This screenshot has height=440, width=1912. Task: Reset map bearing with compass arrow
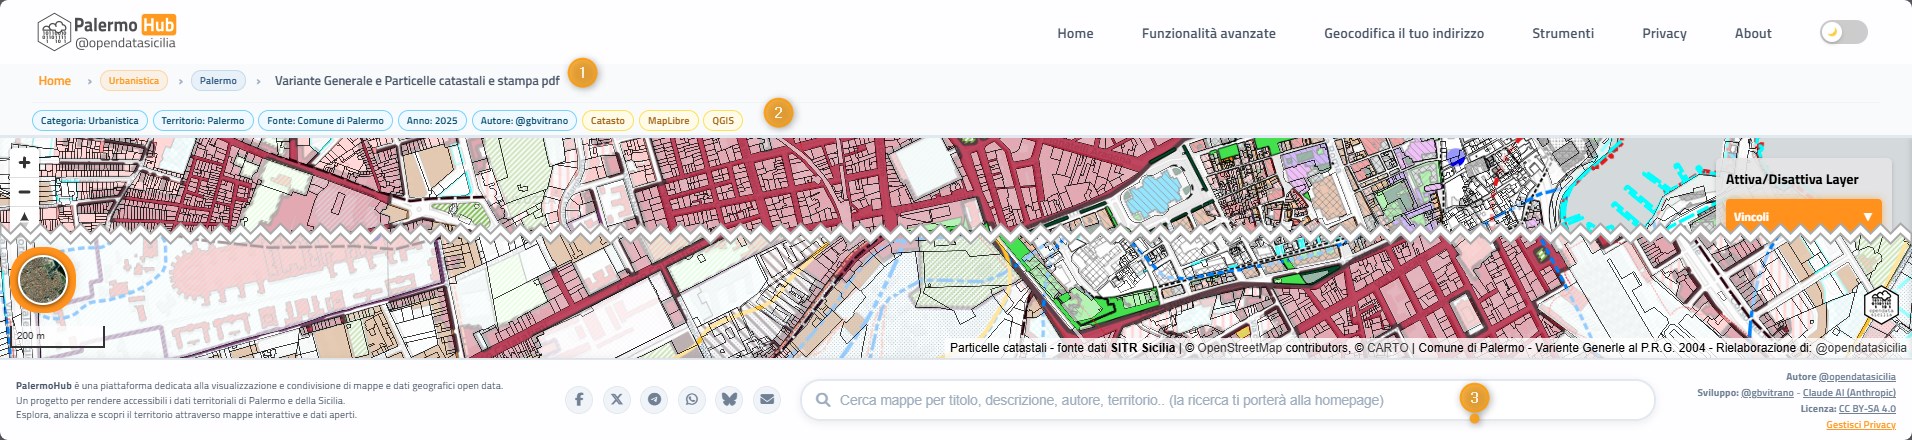(x=24, y=215)
